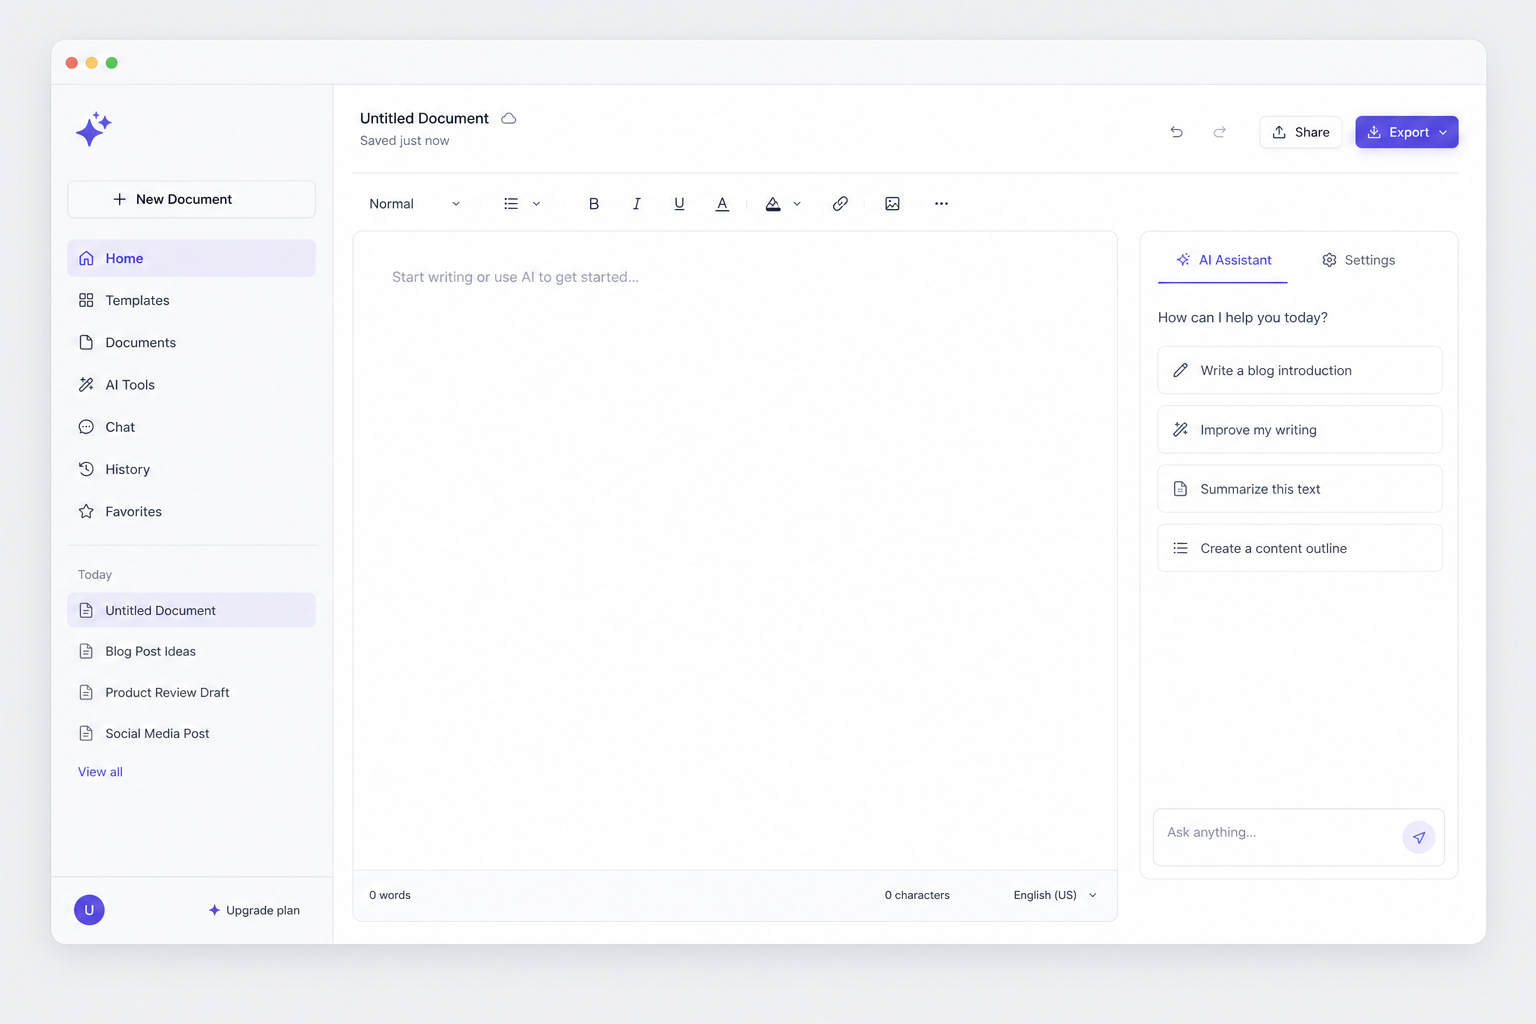The width and height of the screenshot is (1536, 1024).
Task: Click Upgrade plan
Action: pos(254,910)
